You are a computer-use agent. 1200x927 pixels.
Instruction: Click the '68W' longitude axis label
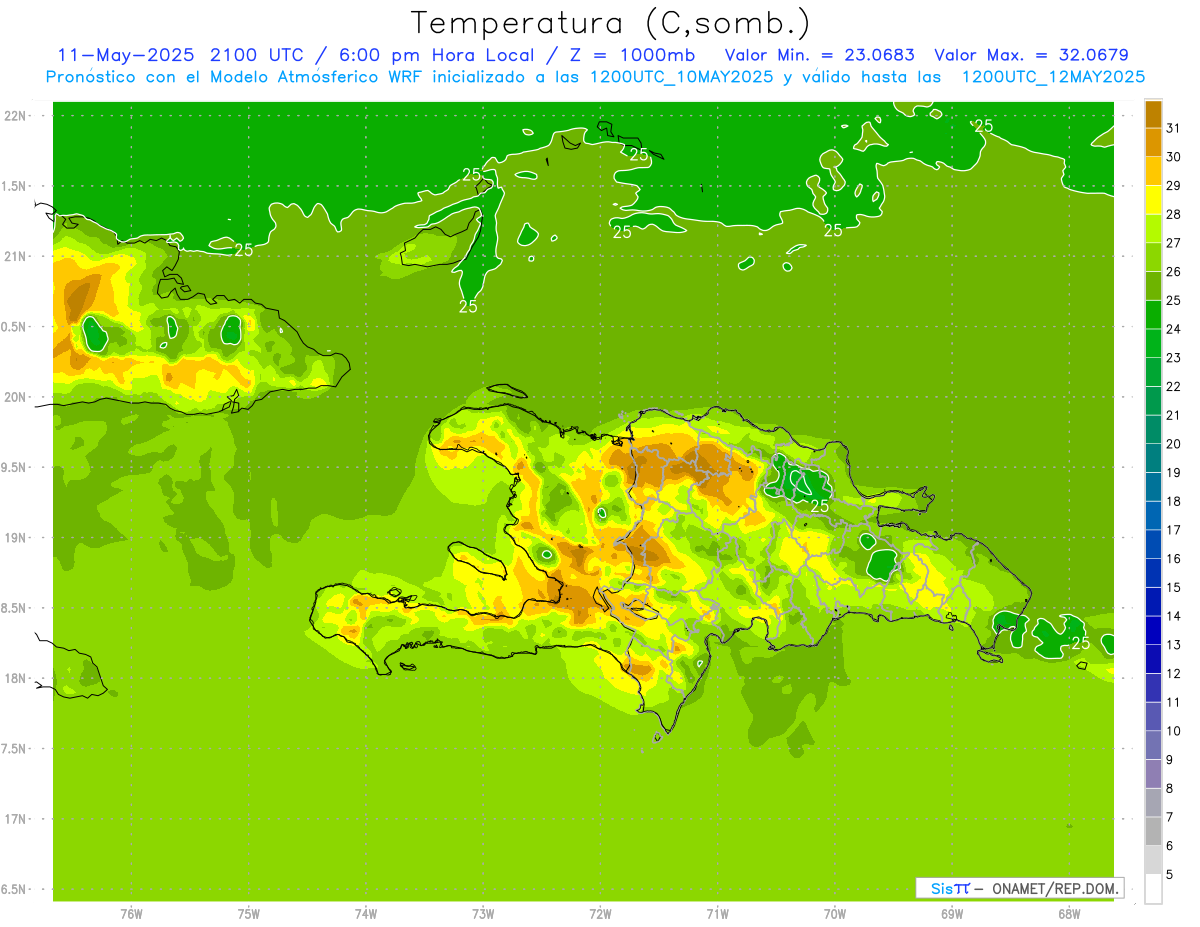[1069, 913]
